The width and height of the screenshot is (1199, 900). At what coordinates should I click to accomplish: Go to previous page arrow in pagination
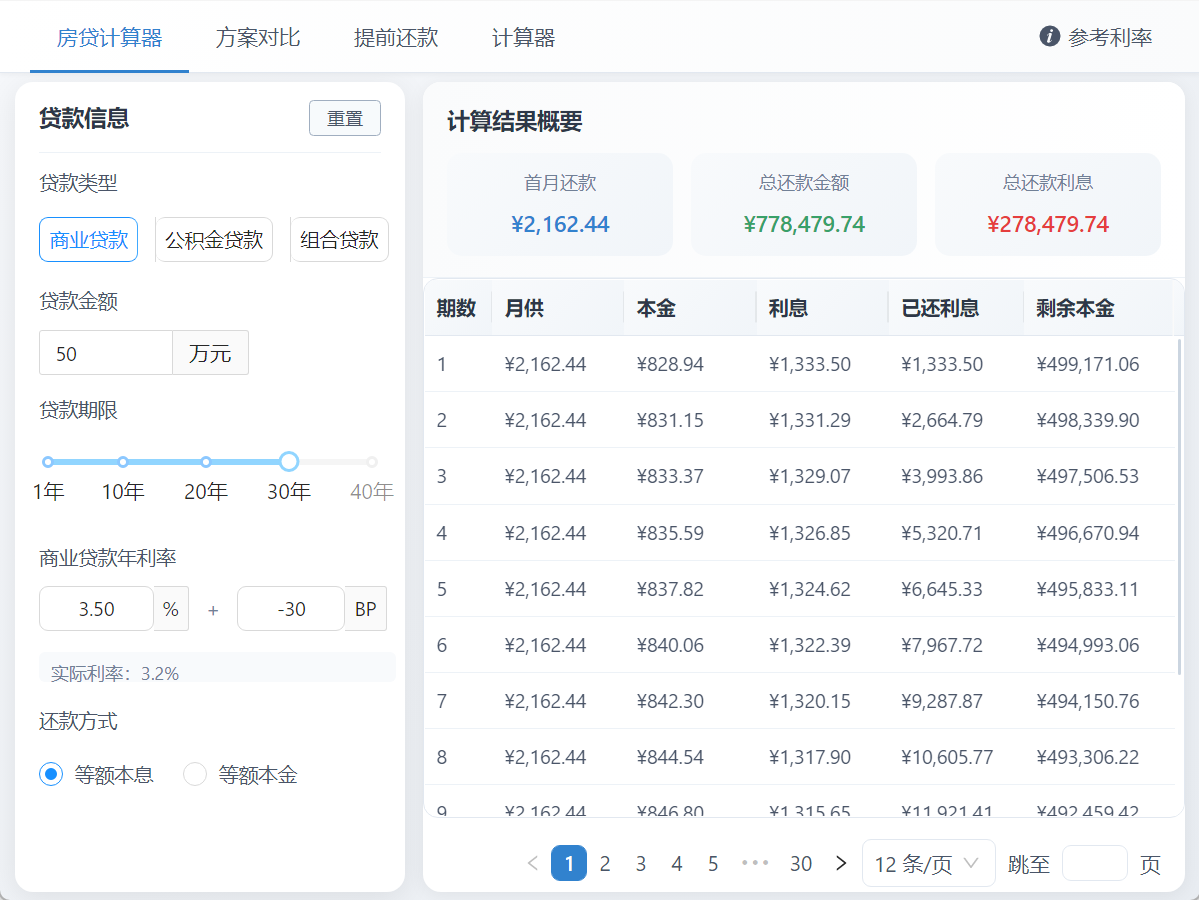pyautogui.click(x=533, y=863)
